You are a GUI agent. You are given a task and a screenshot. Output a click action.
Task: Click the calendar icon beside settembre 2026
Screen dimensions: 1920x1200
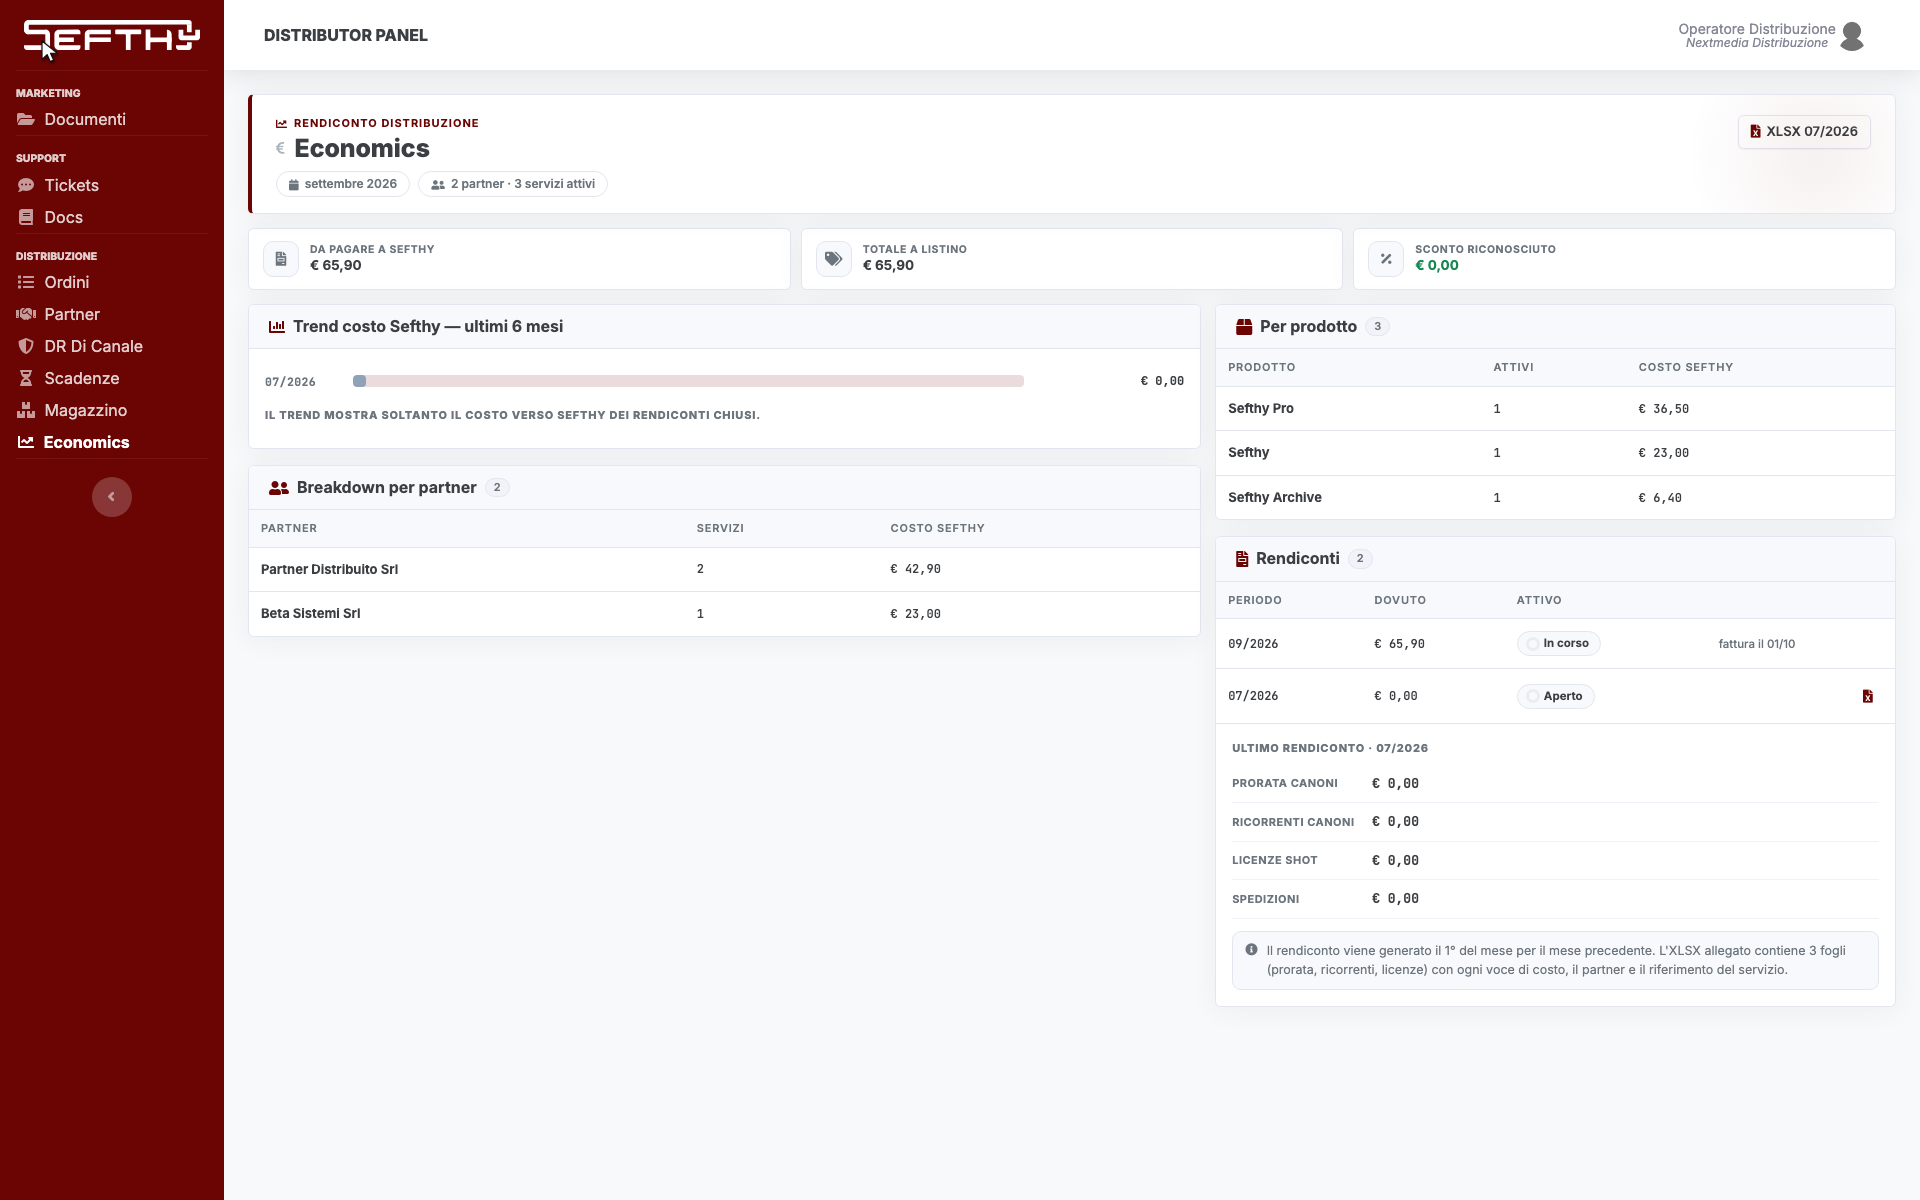(294, 185)
